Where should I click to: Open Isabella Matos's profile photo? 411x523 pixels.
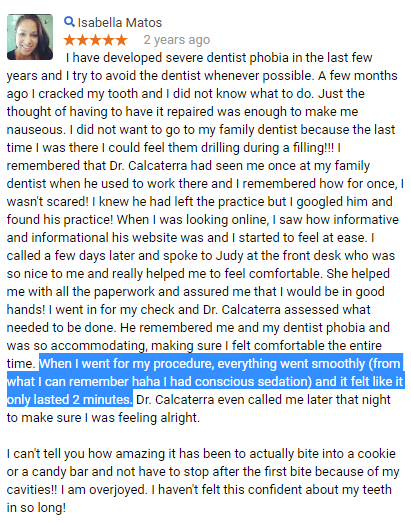coord(30,37)
